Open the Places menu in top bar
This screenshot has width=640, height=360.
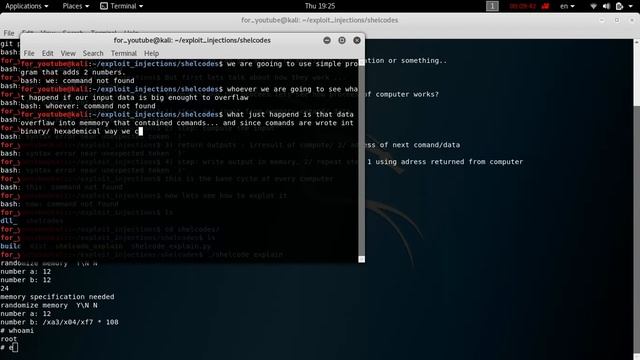pos(76,6)
